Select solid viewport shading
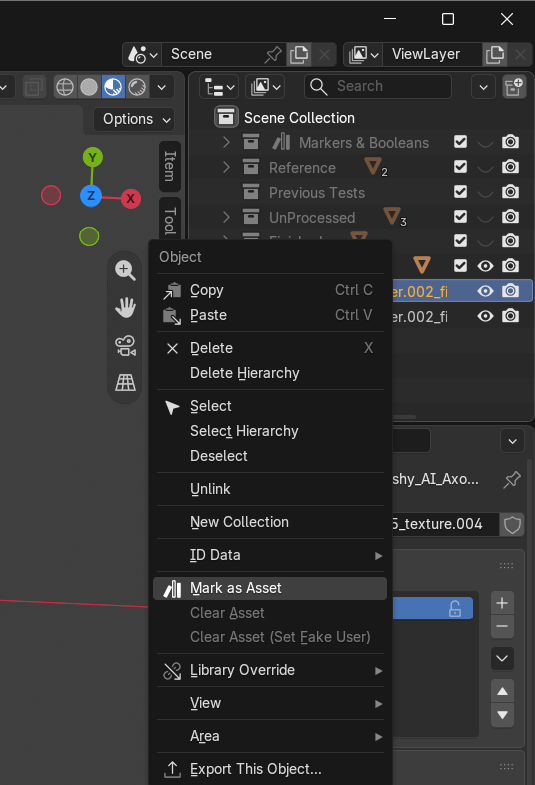535x785 pixels. [x=89, y=87]
